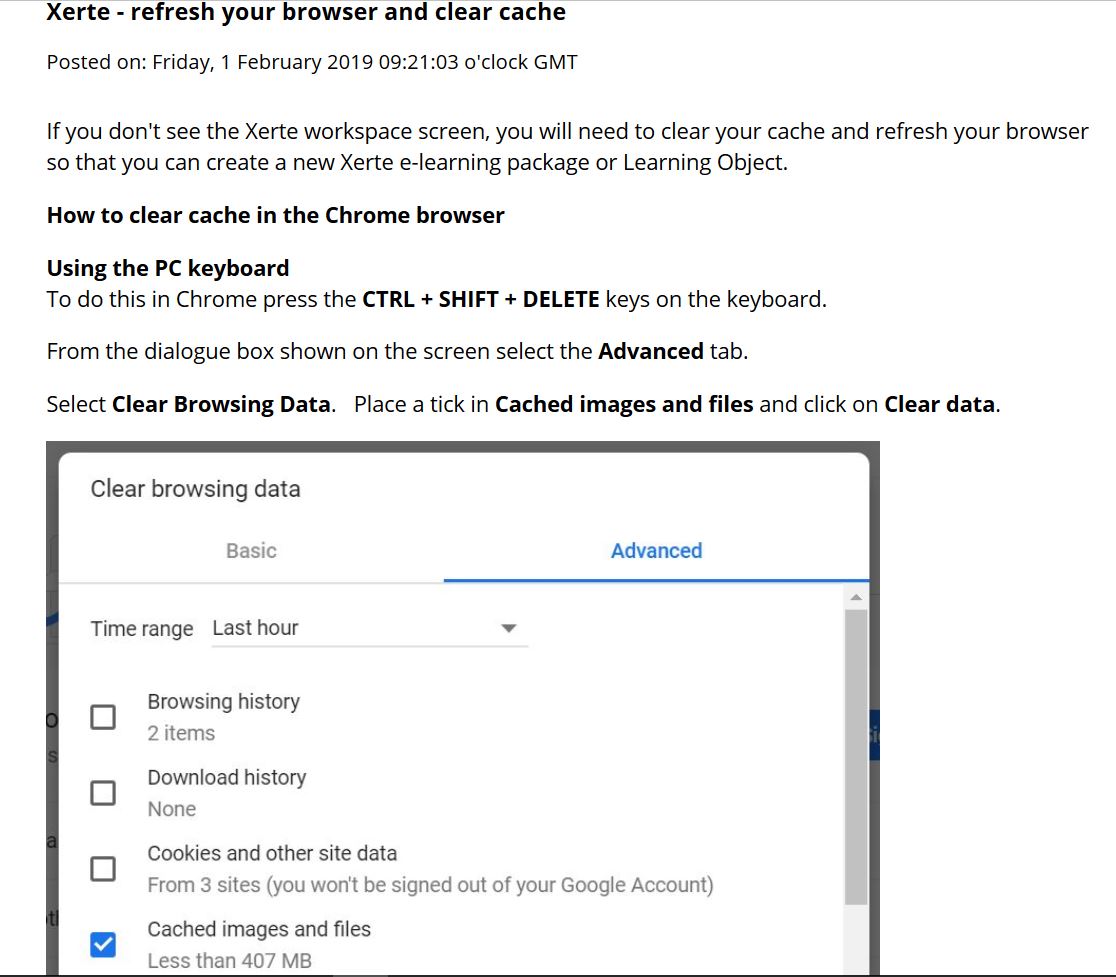Click the dialog scrollbar up arrow
Screen dimensions: 1116x977
tap(856, 598)
